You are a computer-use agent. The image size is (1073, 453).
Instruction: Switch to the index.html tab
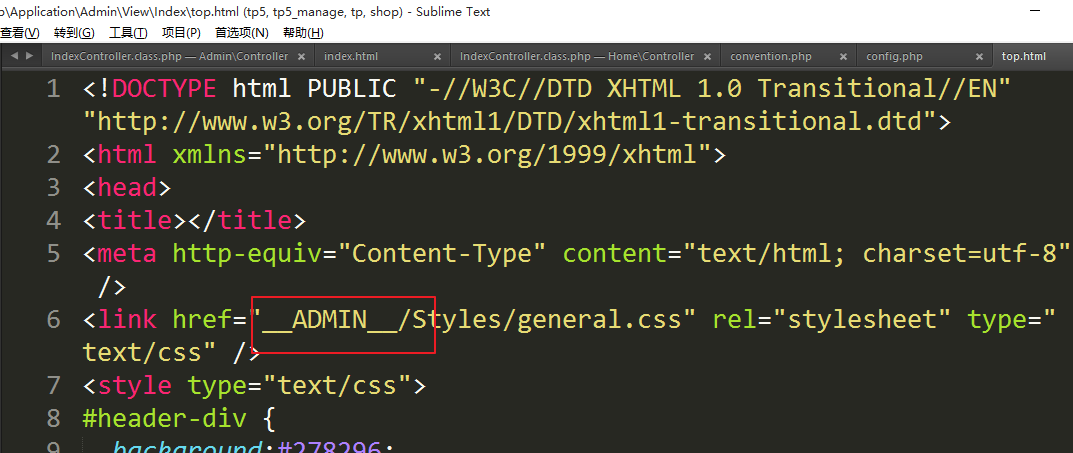pyautogui.click(x=351, y=57)
